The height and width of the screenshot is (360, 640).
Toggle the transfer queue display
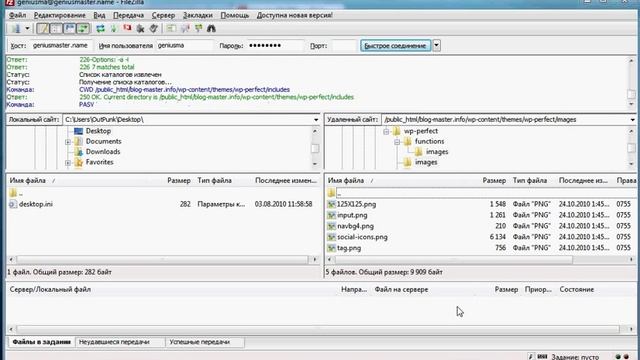point(83,29)
